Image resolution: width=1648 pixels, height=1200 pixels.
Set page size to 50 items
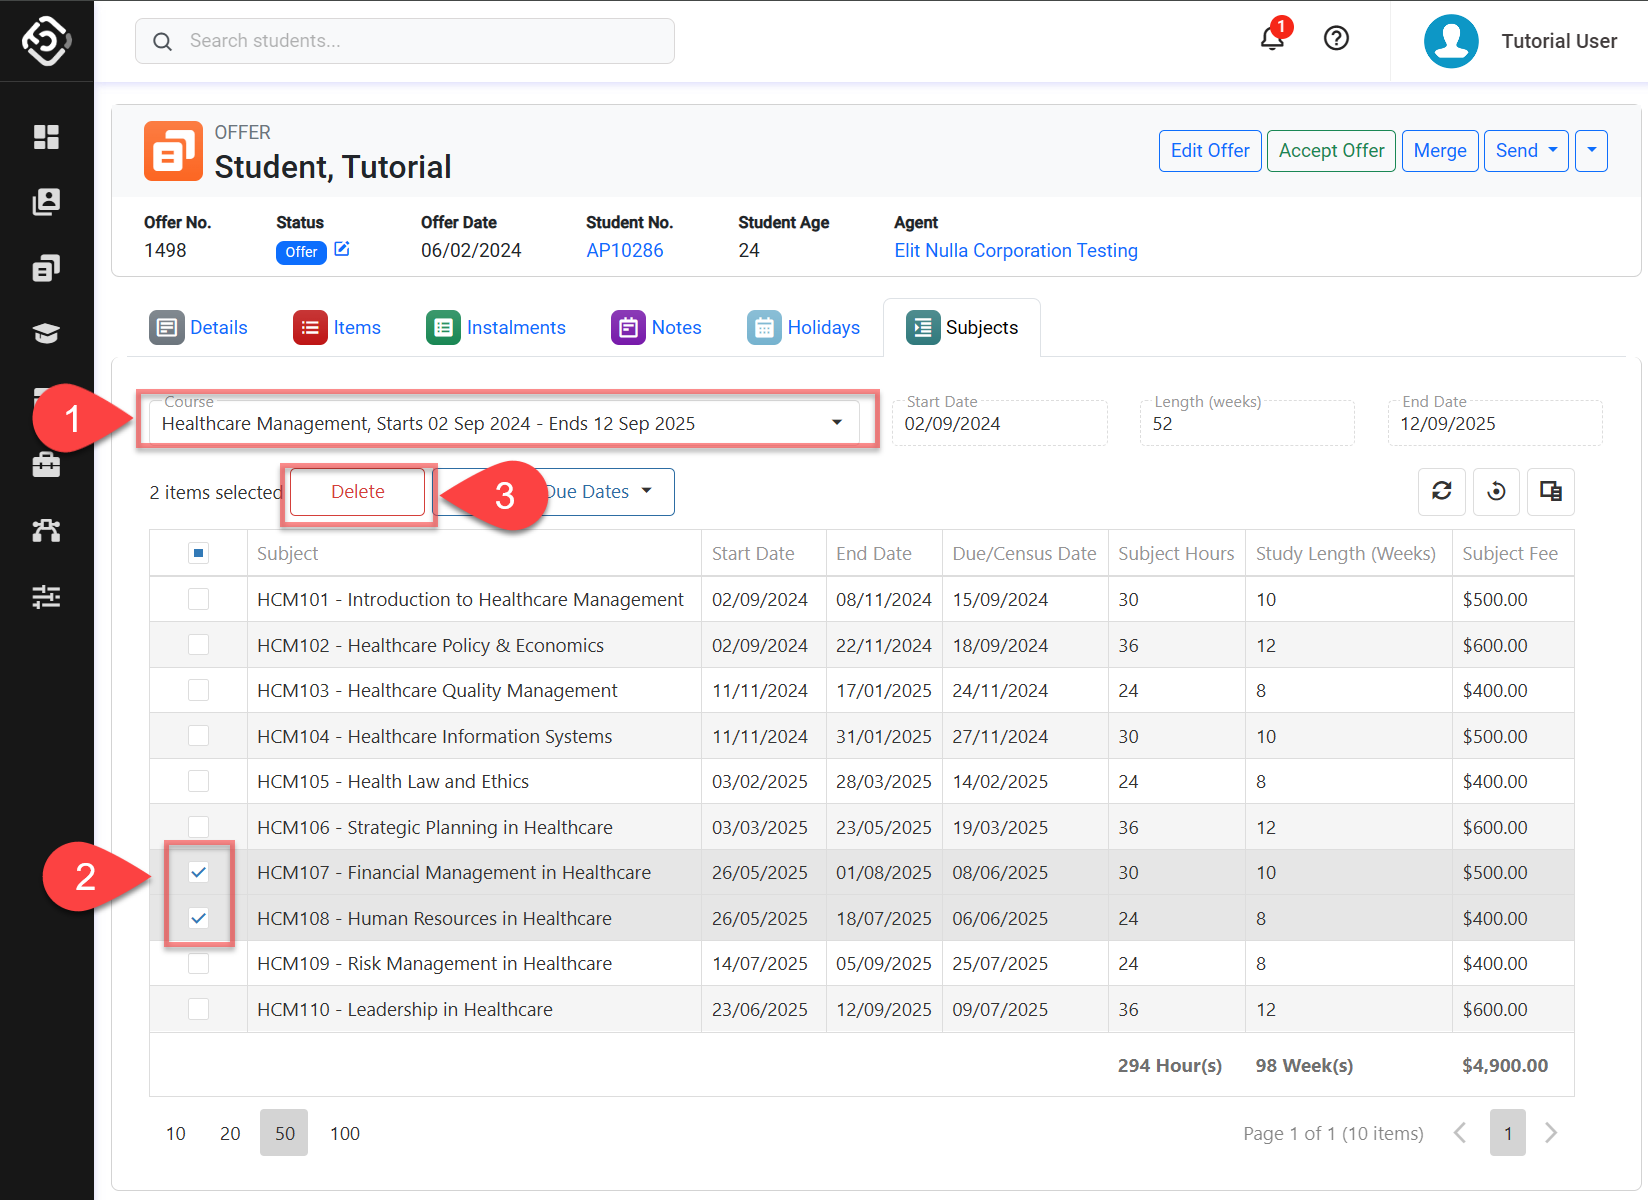pyautogui.click(x=284, y=1133)
